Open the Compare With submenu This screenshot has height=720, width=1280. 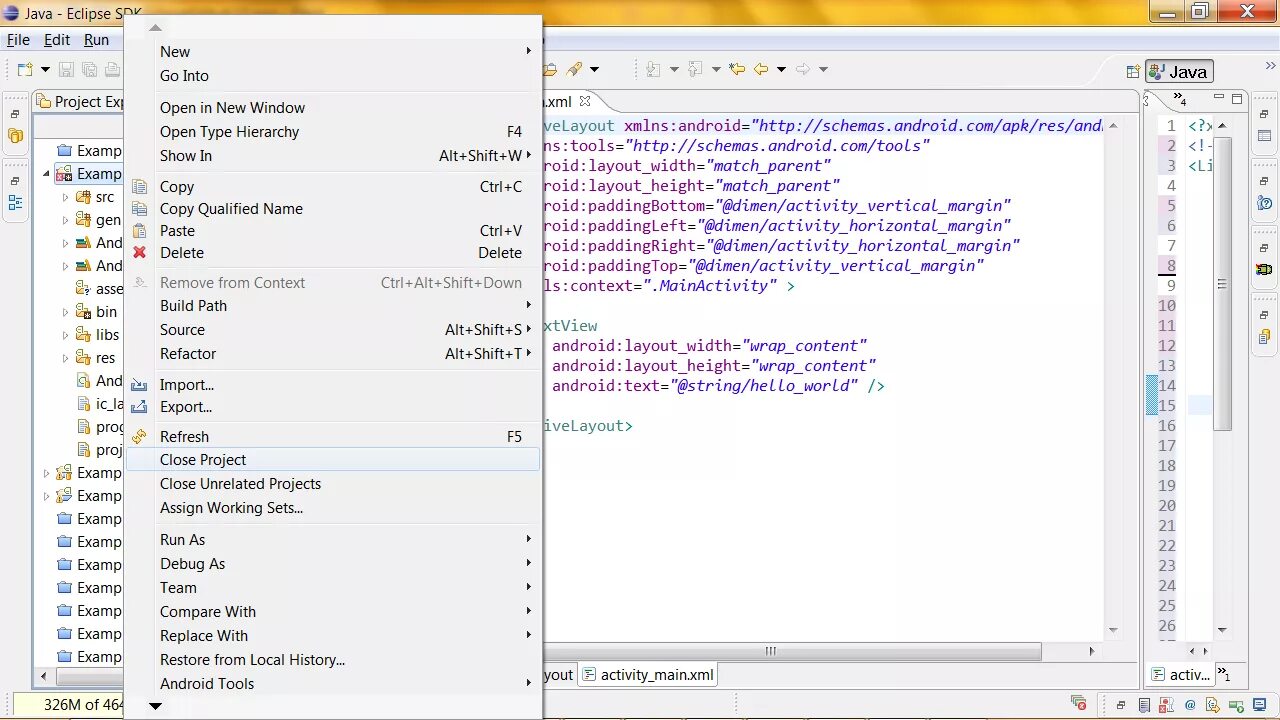pos(332,612)
